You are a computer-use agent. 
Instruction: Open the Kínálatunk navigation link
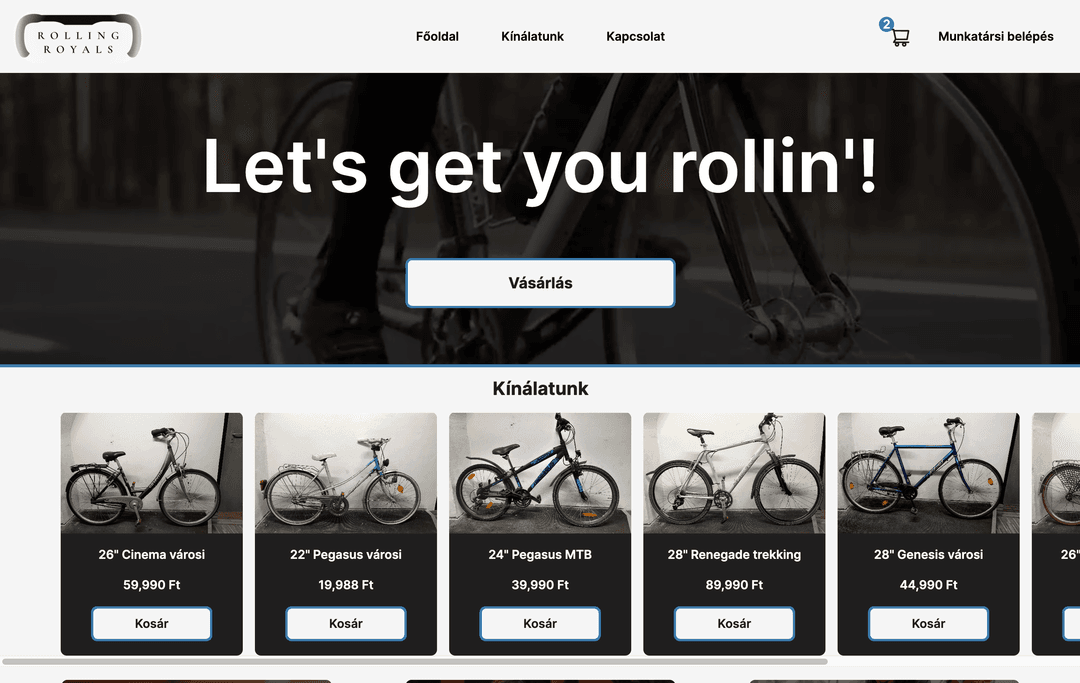[x=532, y=36]
